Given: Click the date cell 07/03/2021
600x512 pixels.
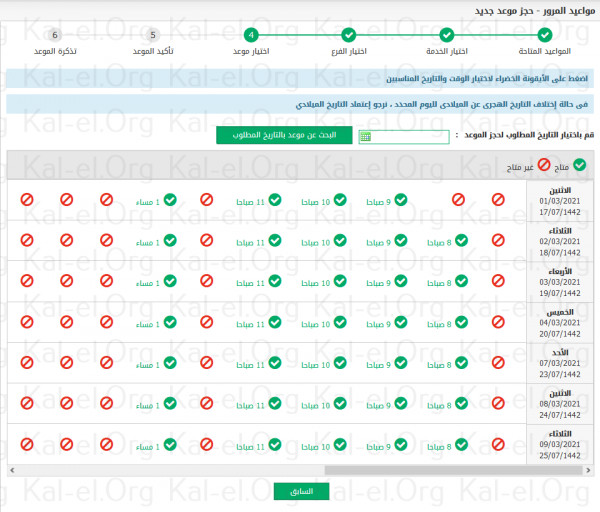Looking at the screenshot, I should coord(560,363).
